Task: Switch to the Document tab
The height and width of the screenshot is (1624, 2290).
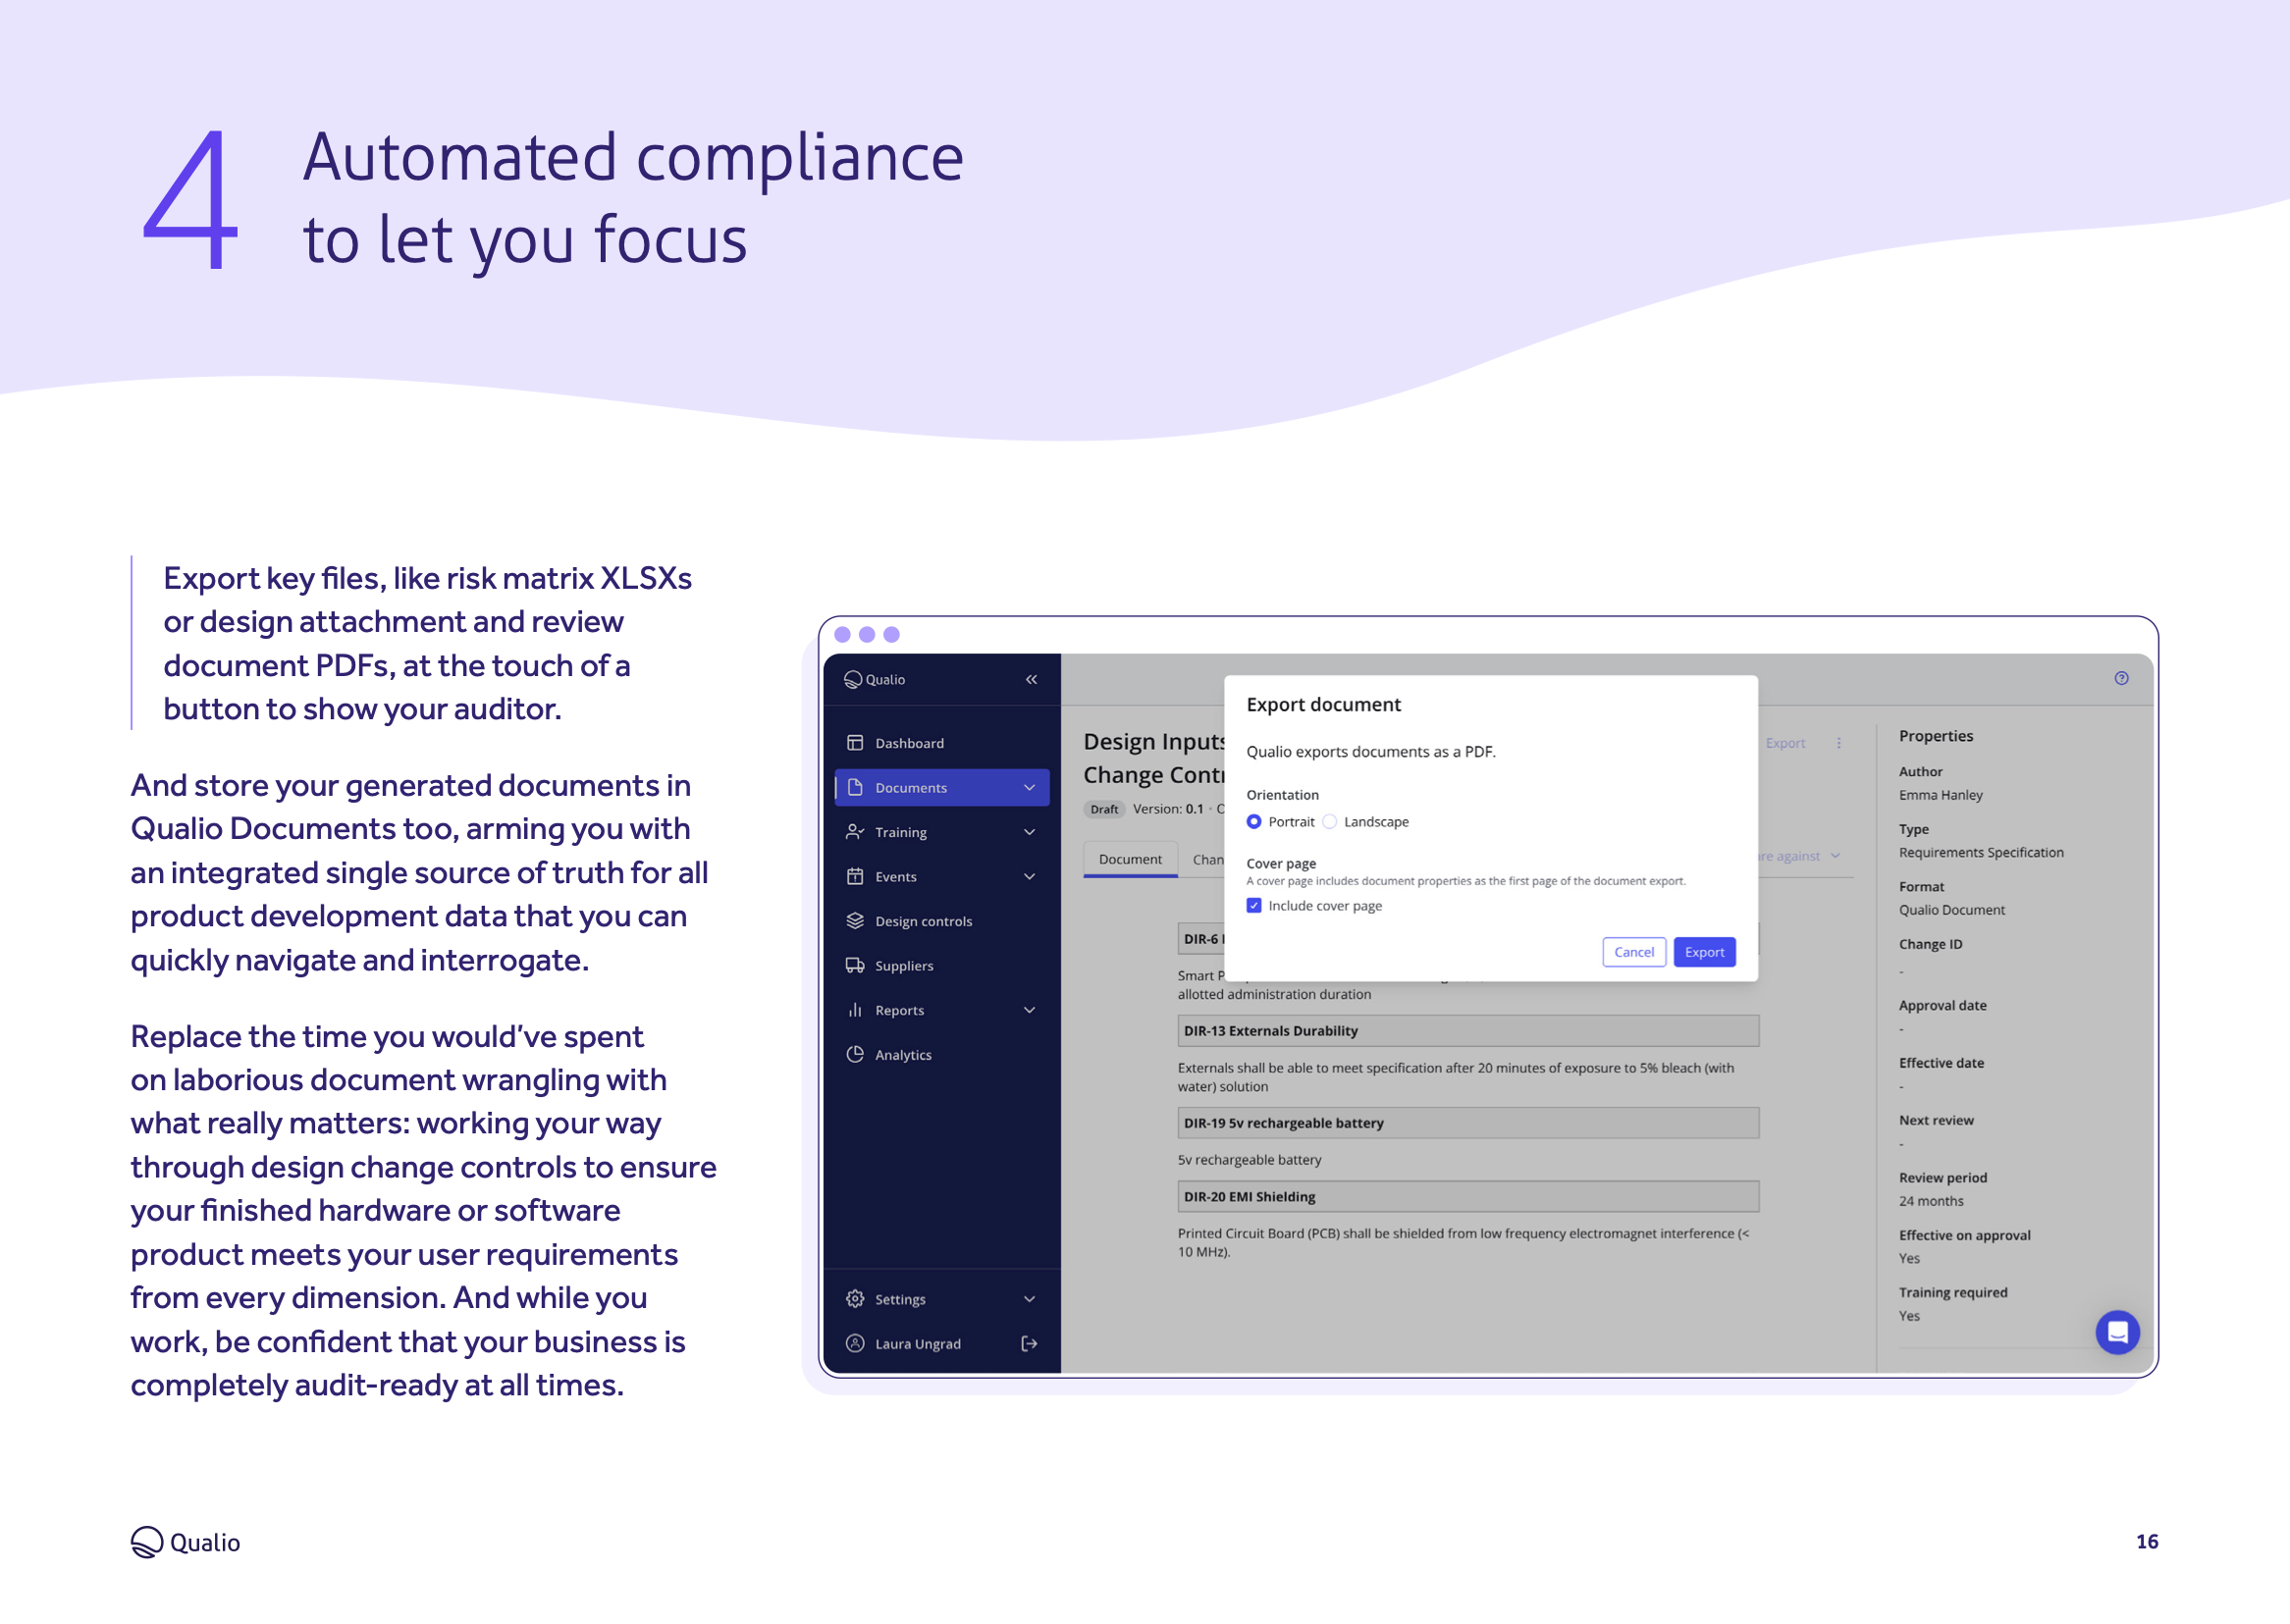Action: tap(1129, 858)
